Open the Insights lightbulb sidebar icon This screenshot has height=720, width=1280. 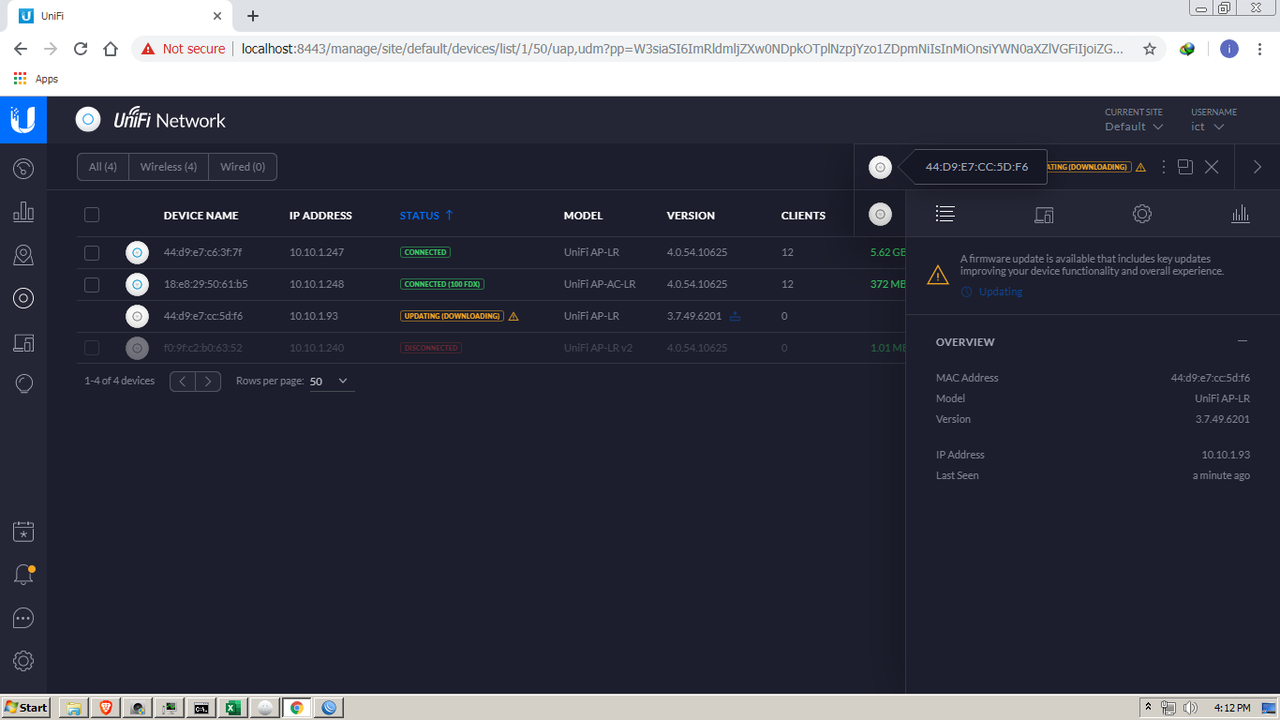pos(23,384)
